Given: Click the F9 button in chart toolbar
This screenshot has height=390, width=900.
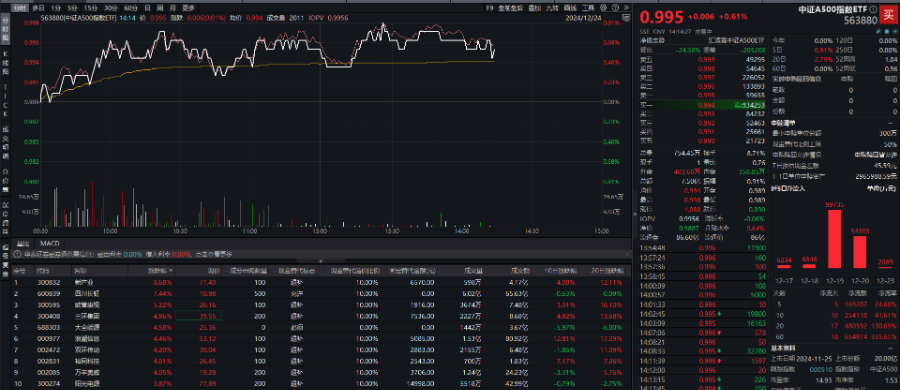Looking at the screenshot, I should (x=490, y=8).
